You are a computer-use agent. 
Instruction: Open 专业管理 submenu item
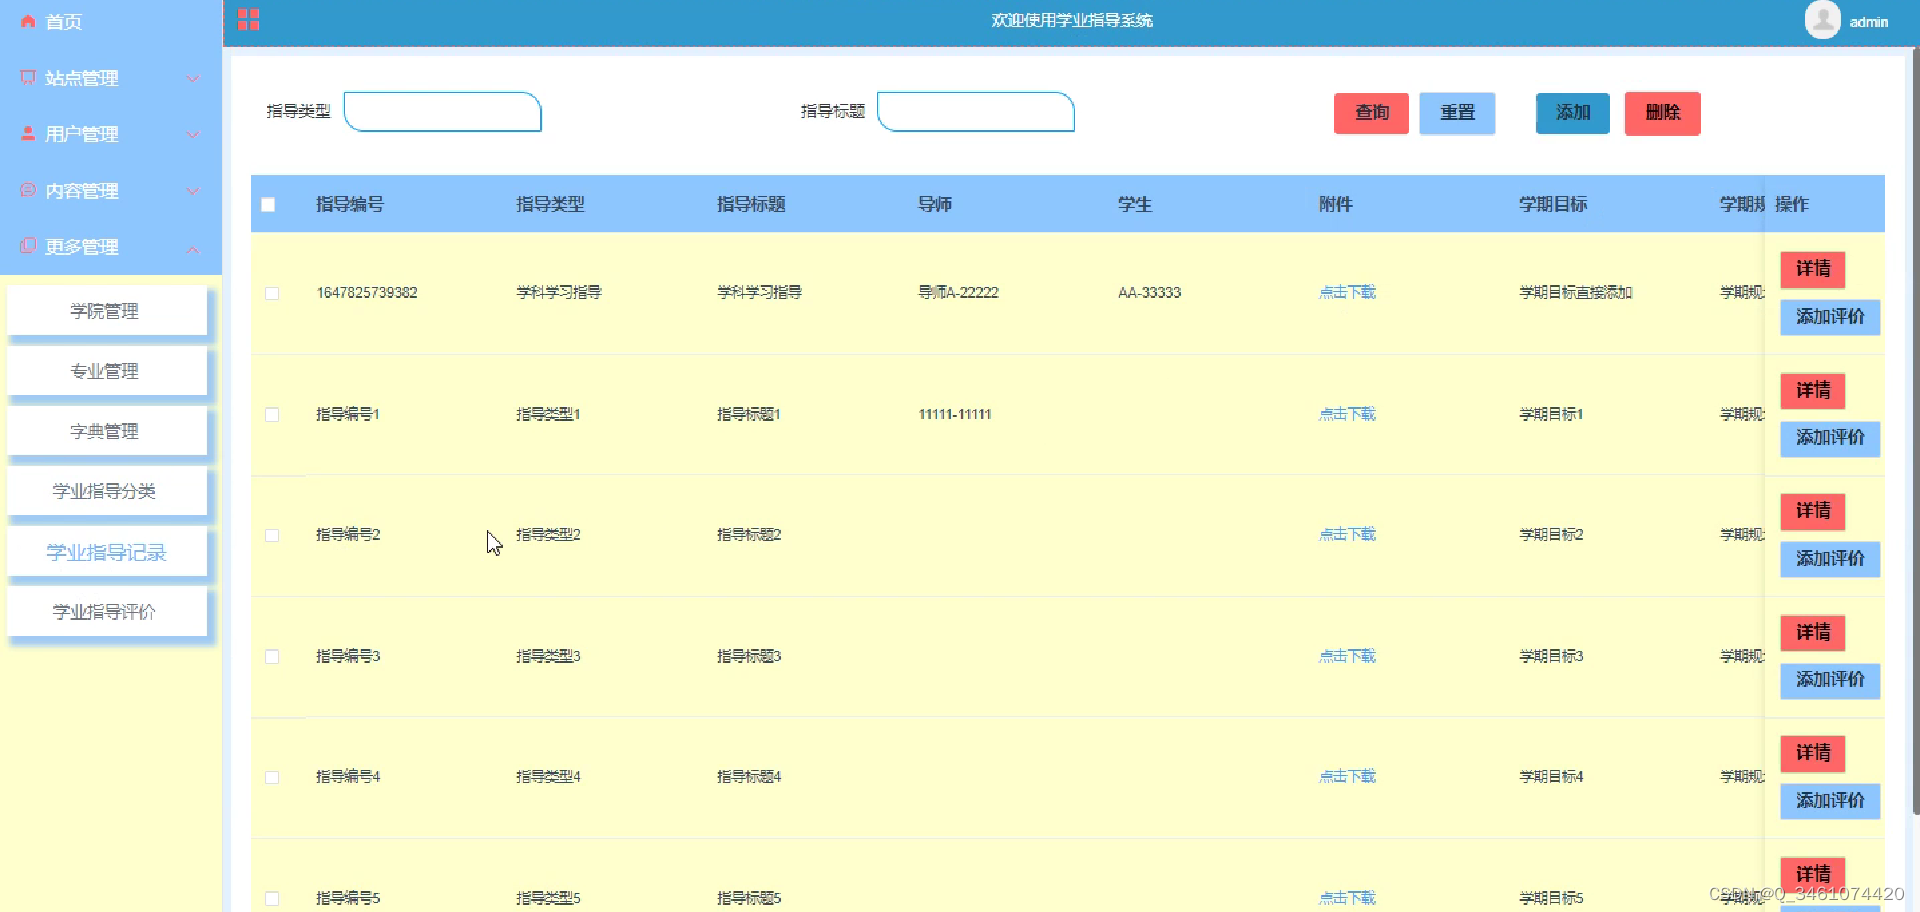pyautogui.click(x=107, y=371)
